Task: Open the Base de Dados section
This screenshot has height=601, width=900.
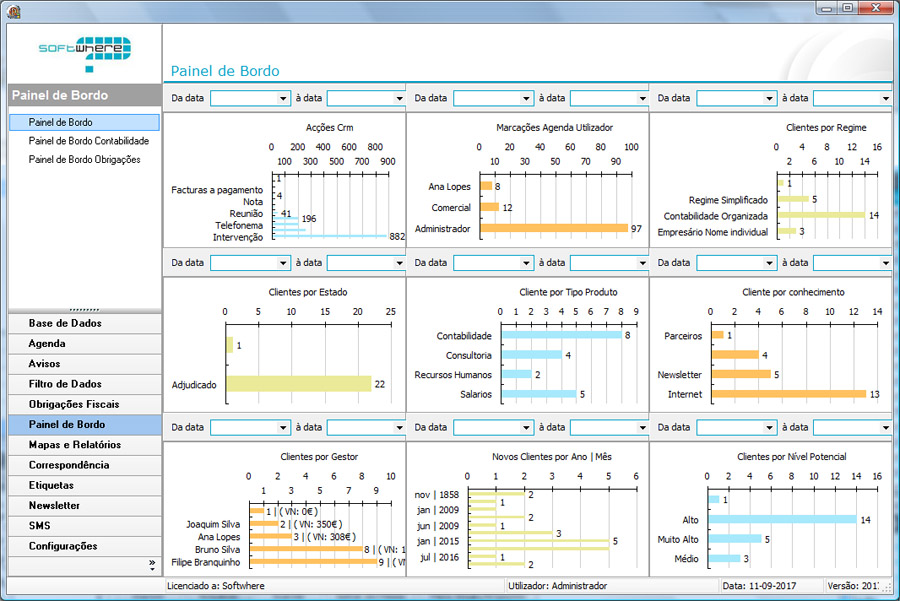Action: click(x=65, y=324)
